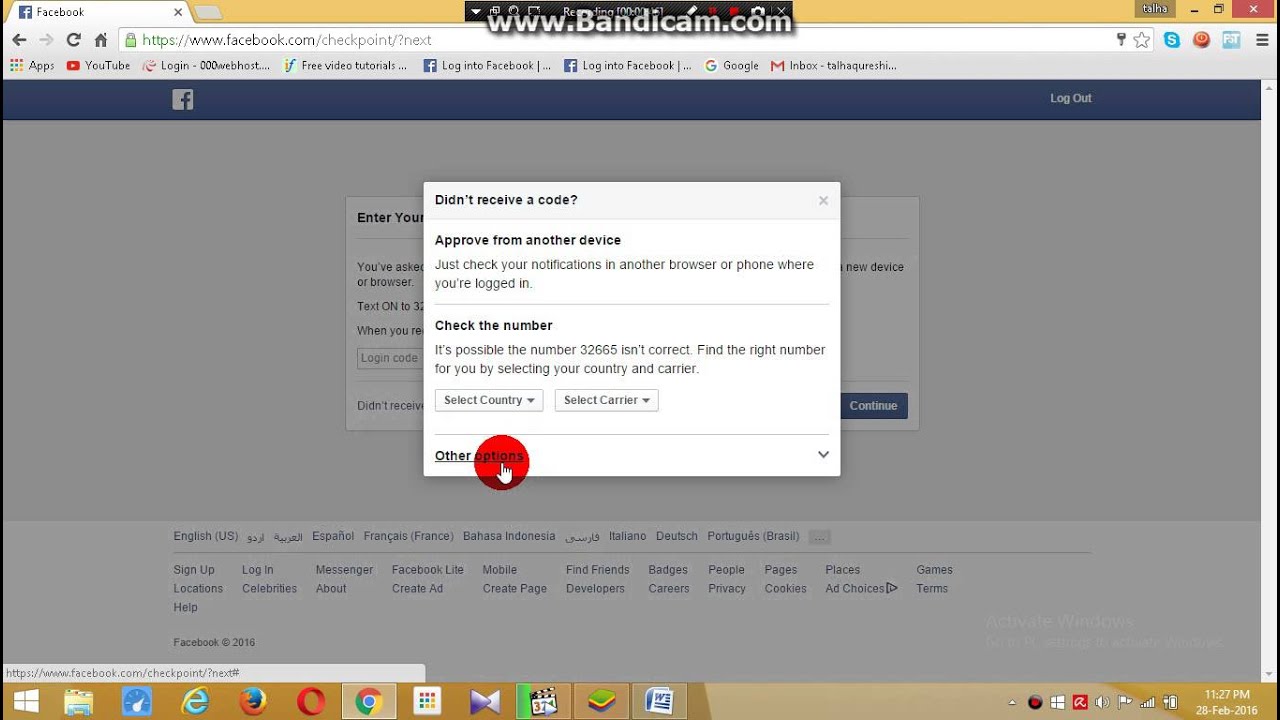This screenshot has width=1280, height=720.
Task: Open File Explorer from the taskbar
Action: (78, 702)
